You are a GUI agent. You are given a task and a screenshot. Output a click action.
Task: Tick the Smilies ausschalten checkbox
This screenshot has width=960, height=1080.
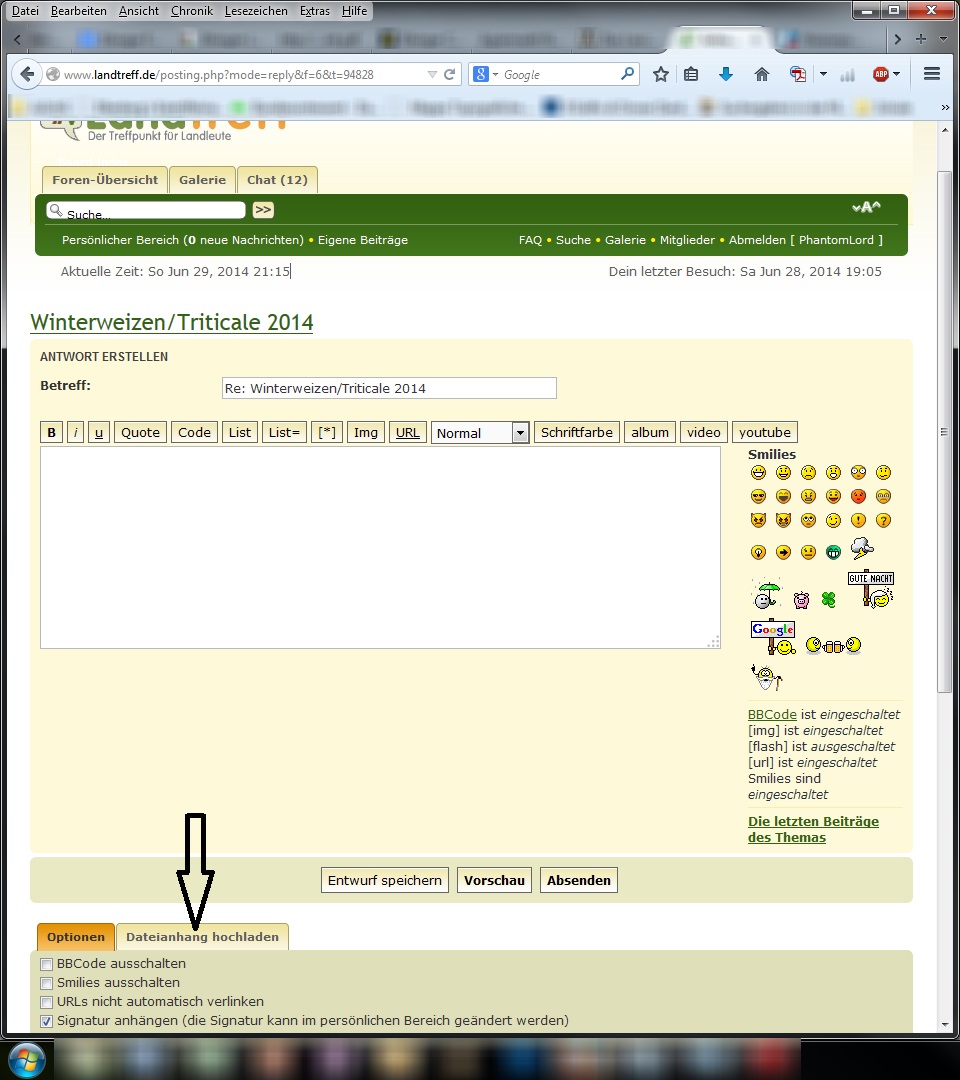47,983
